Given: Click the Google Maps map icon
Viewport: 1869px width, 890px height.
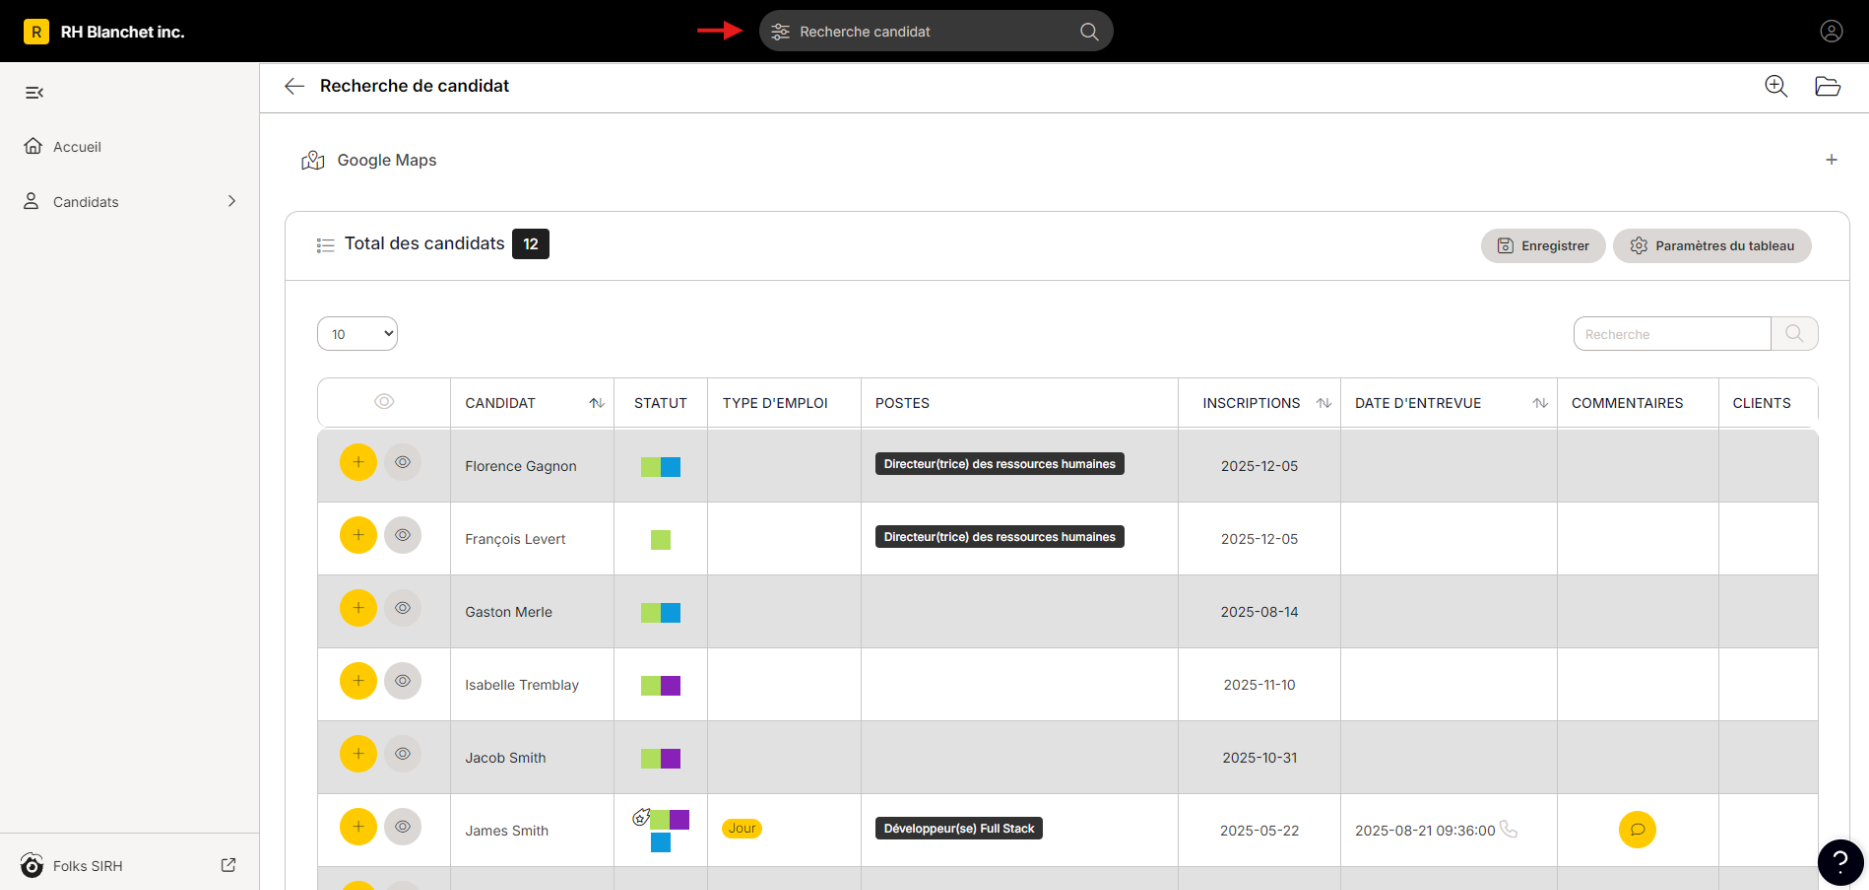Looking at the screenshot, I should 313,160.
